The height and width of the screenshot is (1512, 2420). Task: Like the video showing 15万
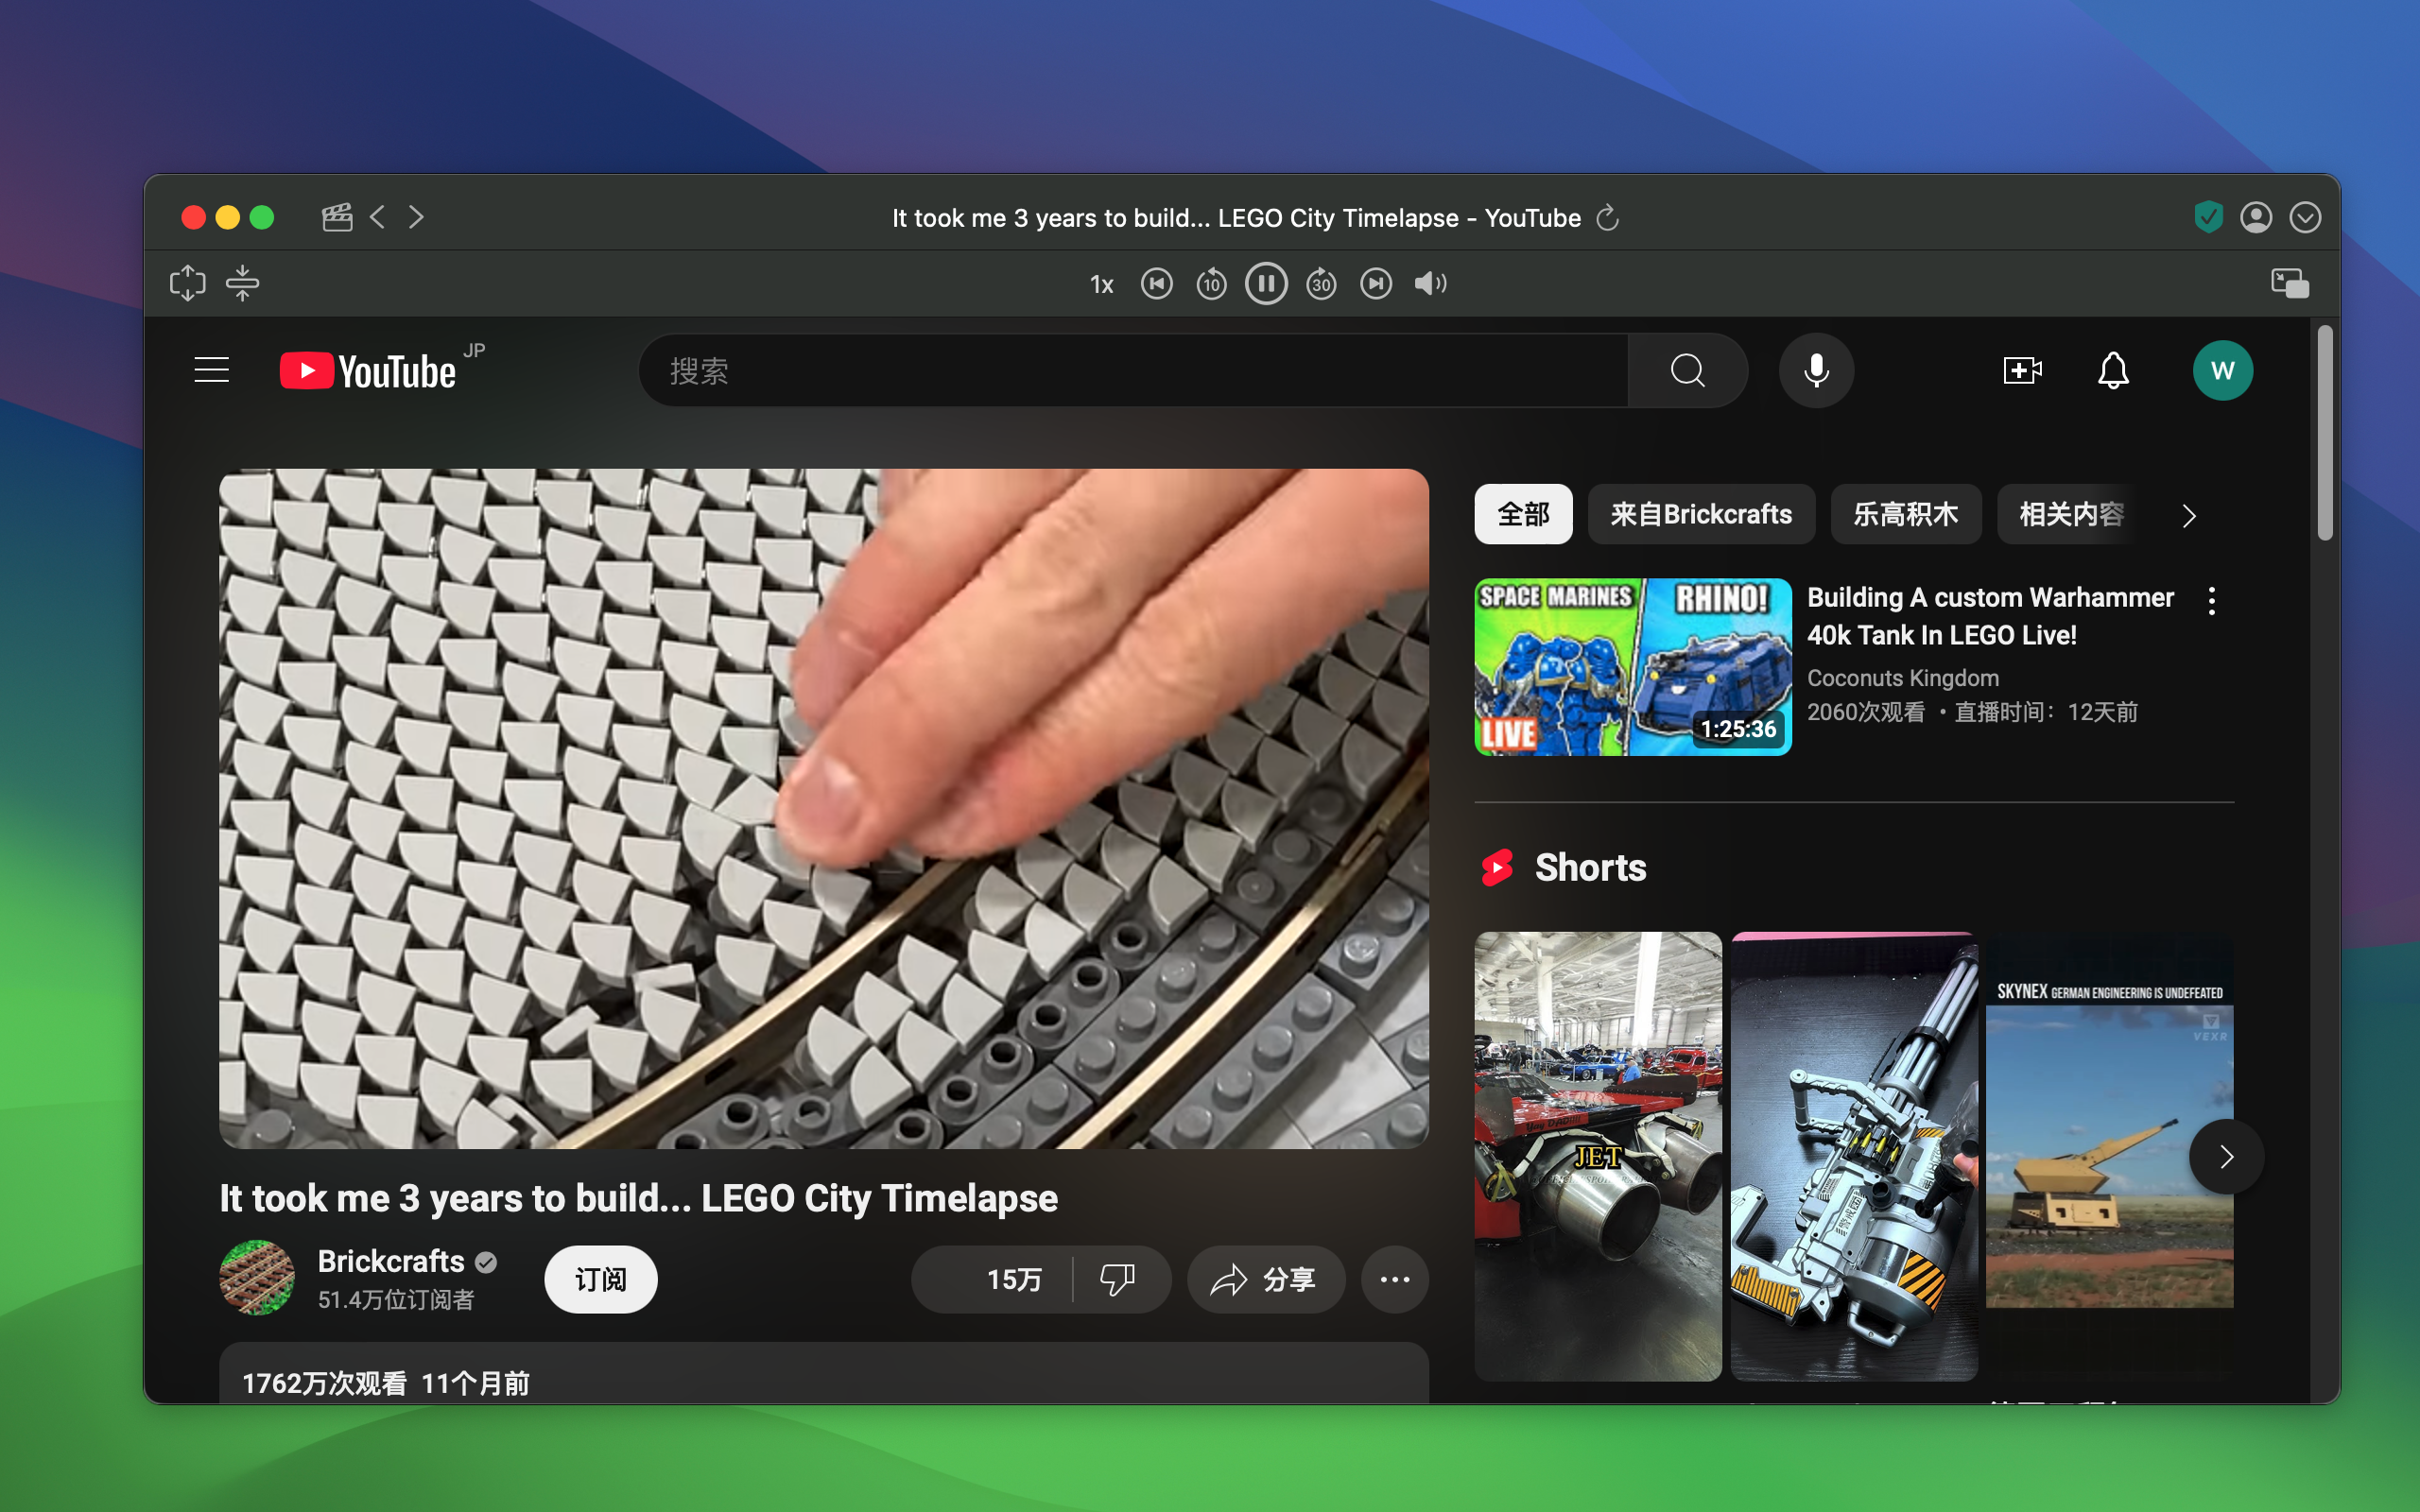(x=992, y=1279)
